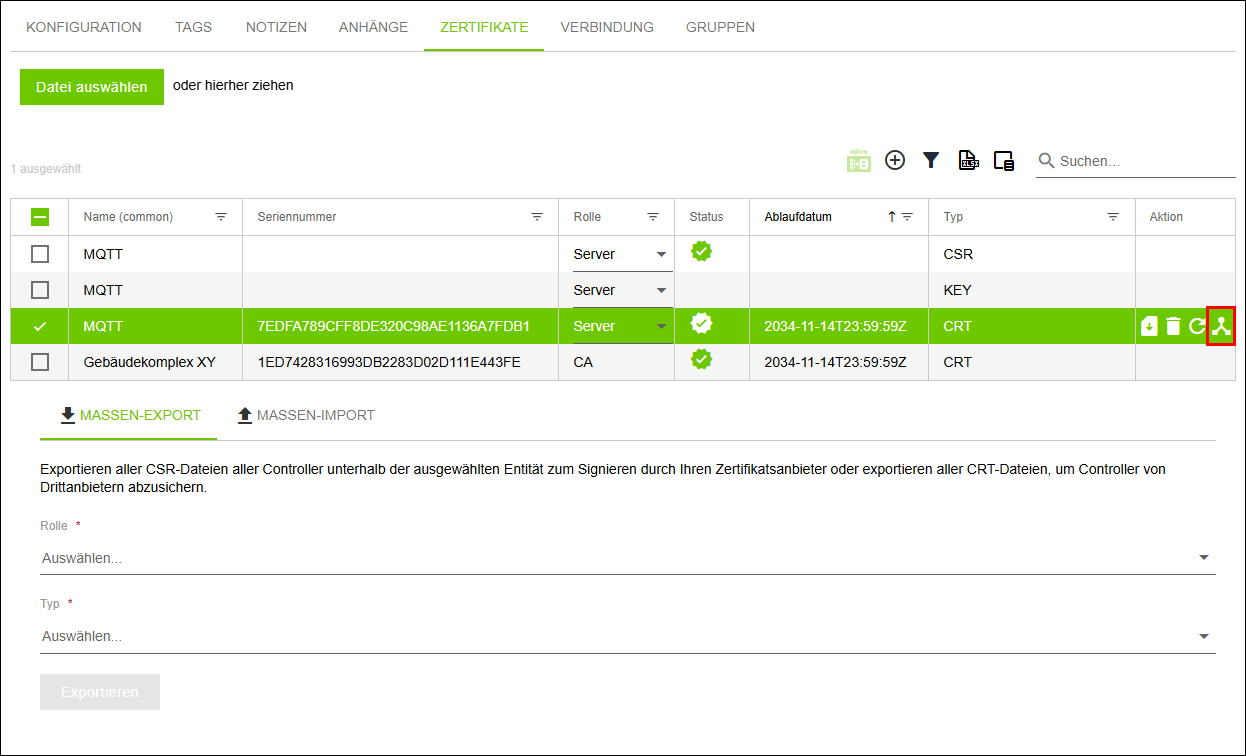Click the refresh icon in the selected row
1246x756 pixels.
[1197, 326]
